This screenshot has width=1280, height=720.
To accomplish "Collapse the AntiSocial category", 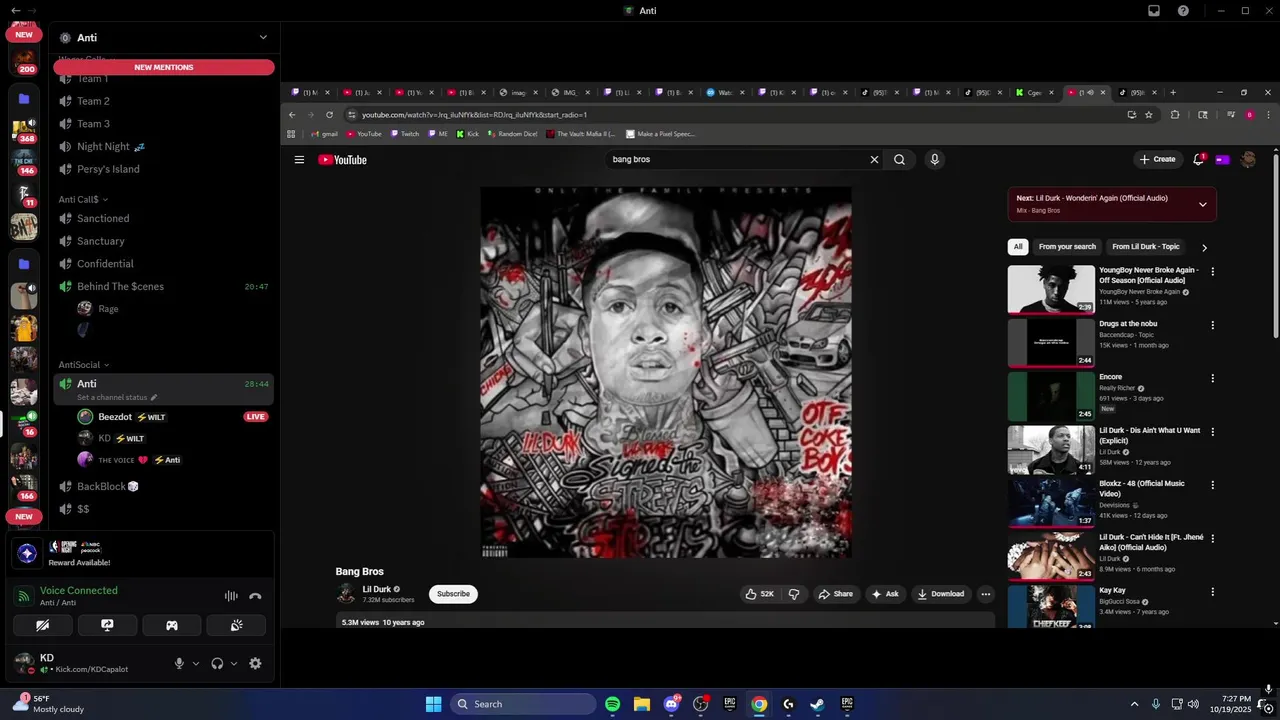I will point(84,365).
